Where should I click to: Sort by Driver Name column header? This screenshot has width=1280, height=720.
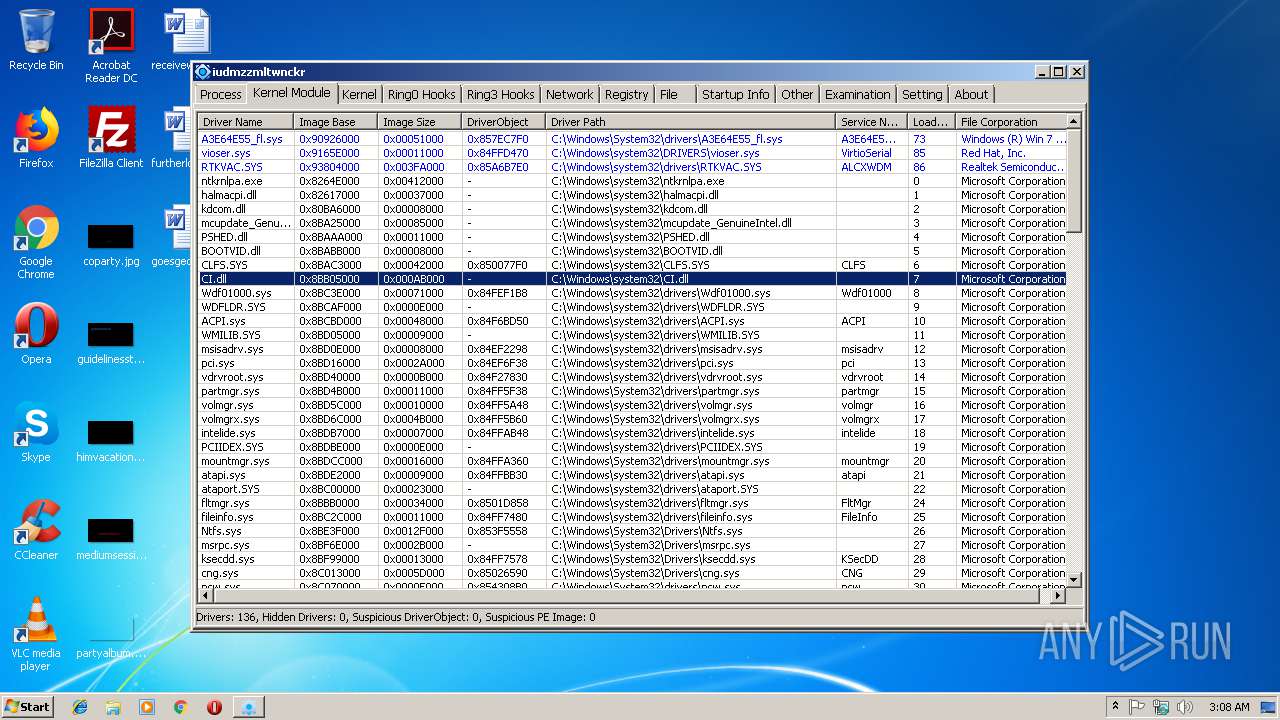(x=246, y=122)
